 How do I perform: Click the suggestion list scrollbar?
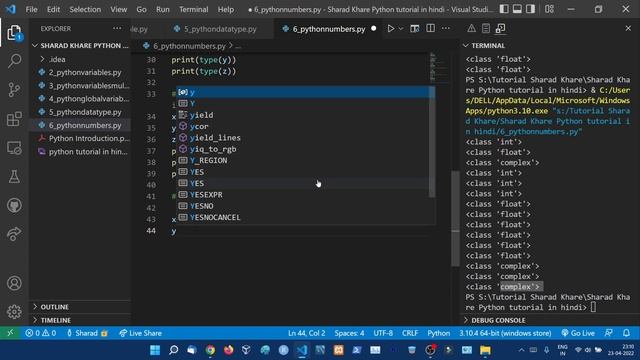432,142
